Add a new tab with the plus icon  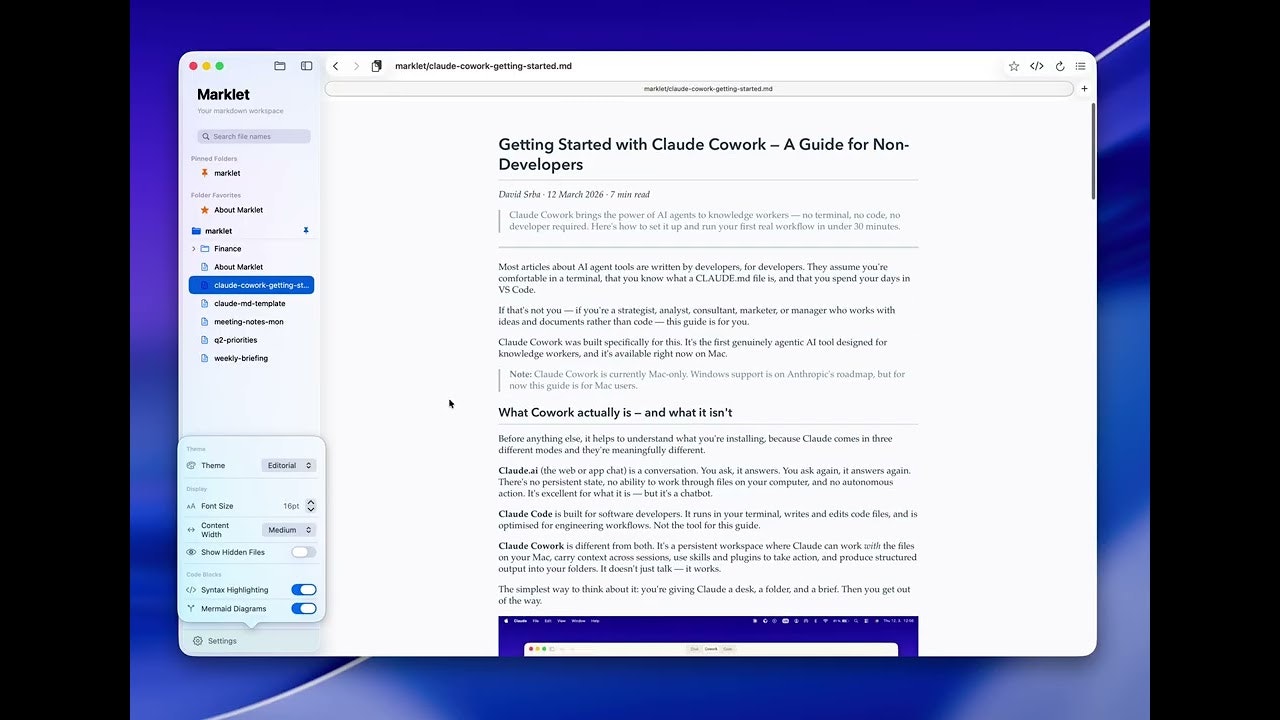pos(1085,88)
